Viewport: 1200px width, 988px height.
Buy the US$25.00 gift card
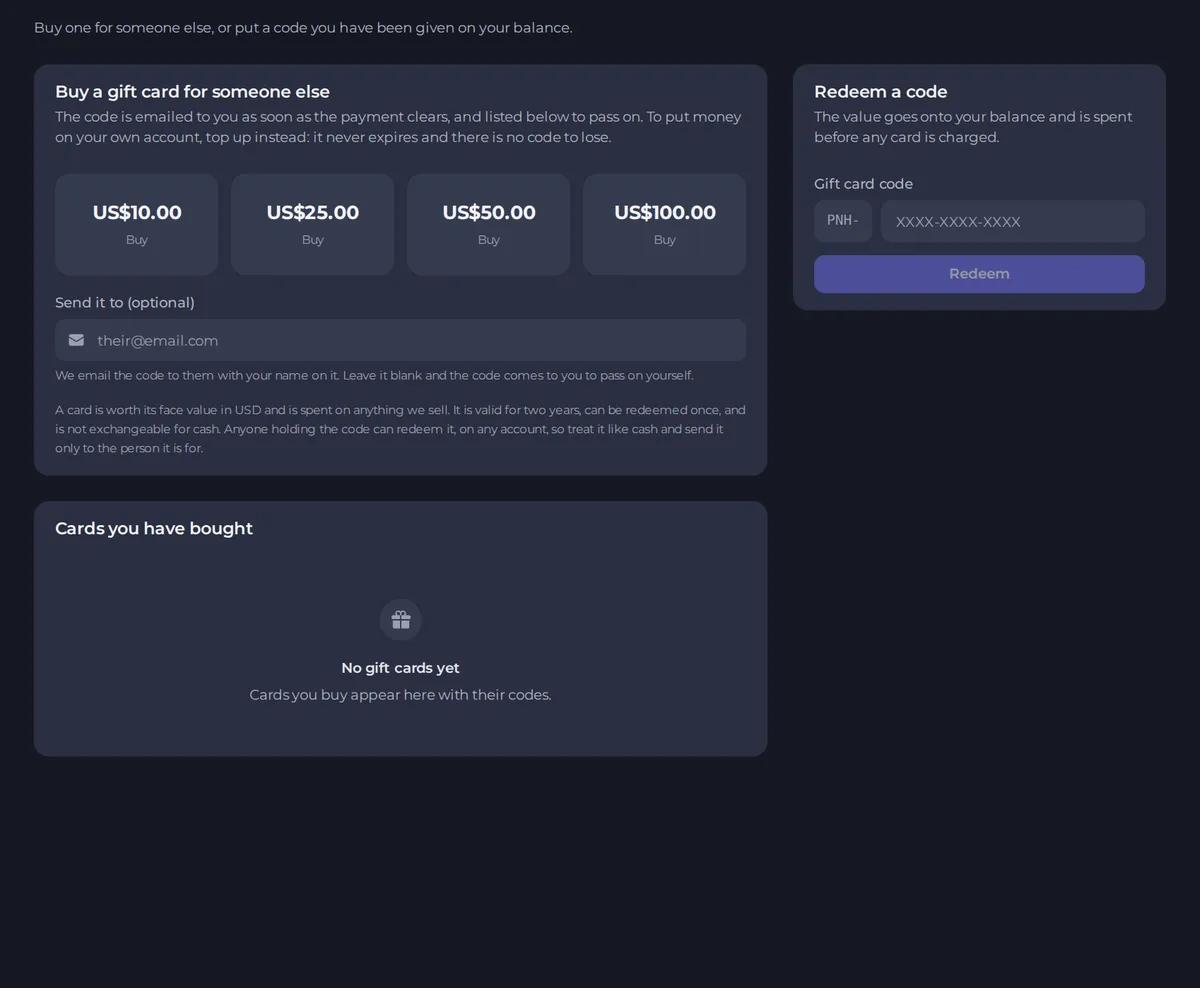(x=312, y=225)
